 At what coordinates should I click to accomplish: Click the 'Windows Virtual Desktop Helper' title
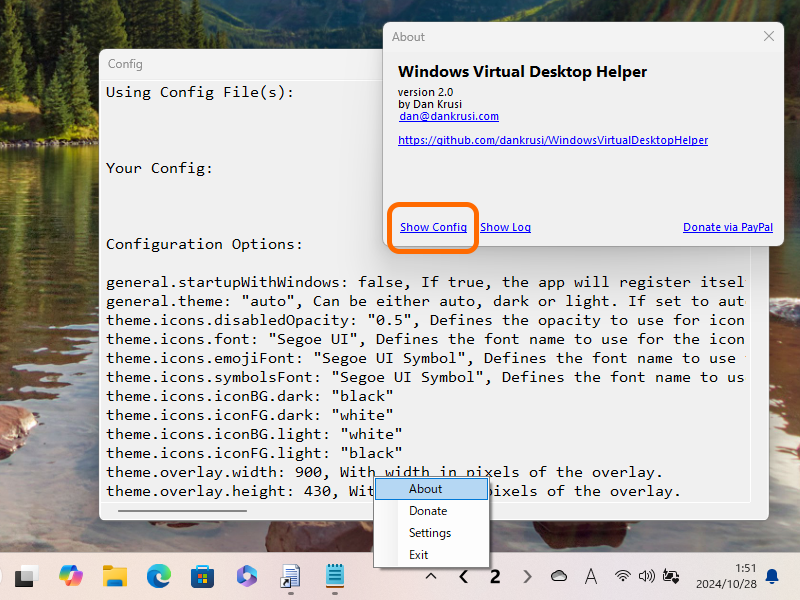(522, 71)
